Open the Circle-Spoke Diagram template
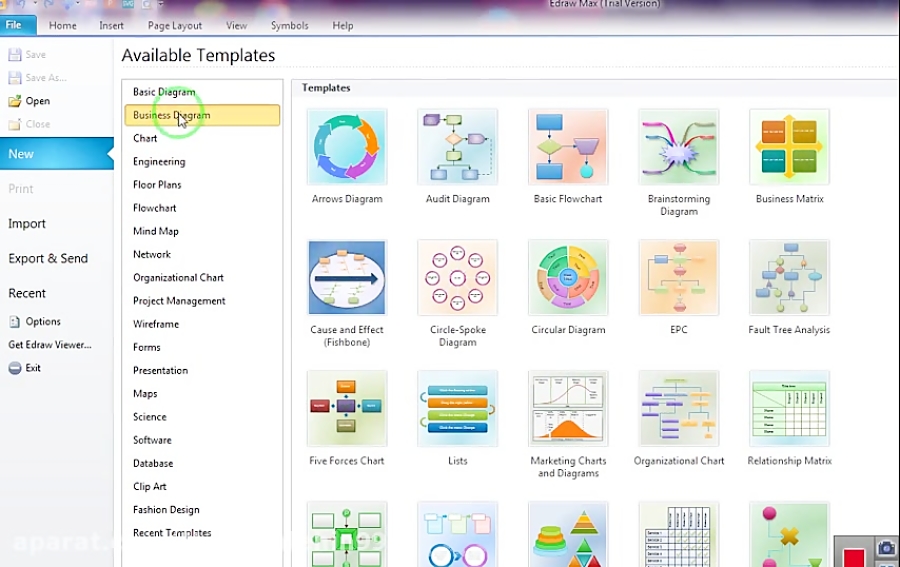 457,278
